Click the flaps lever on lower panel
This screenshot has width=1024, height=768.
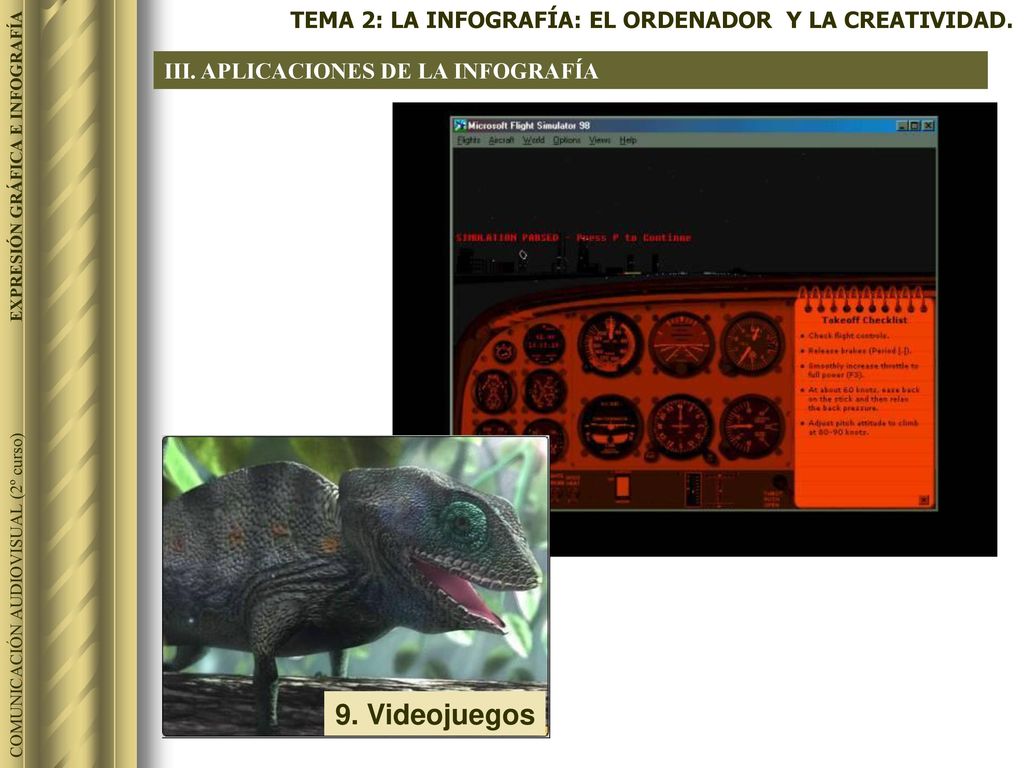(622, 488)
